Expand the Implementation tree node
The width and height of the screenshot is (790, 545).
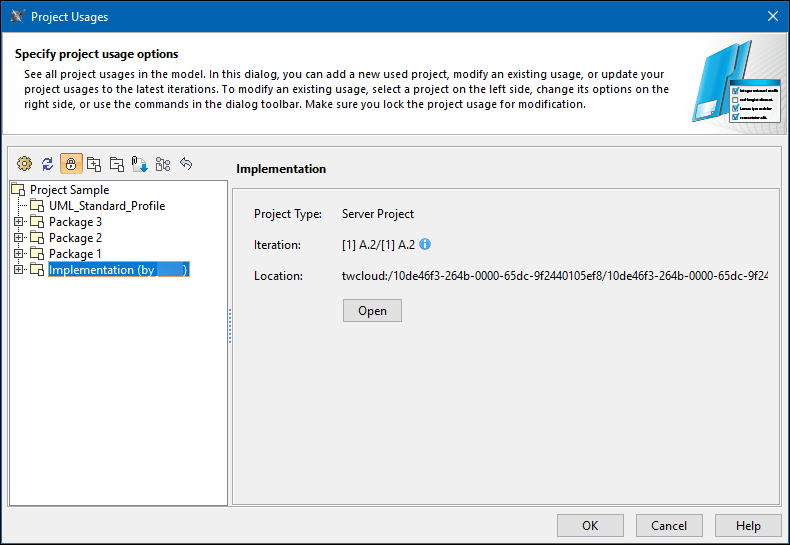pos(18,270)
